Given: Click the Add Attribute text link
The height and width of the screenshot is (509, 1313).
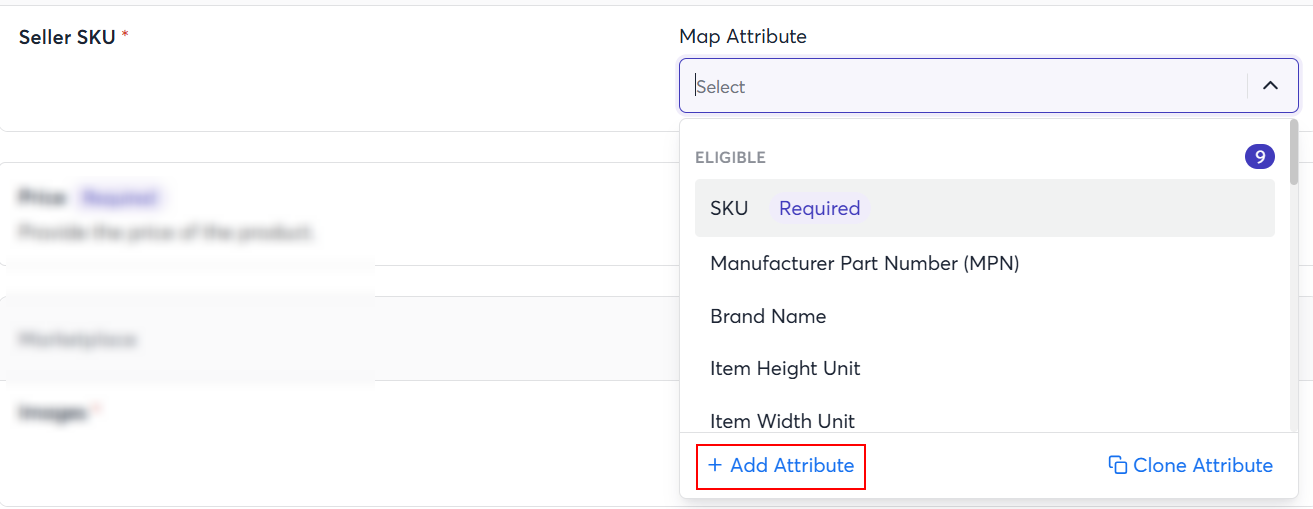Looking at the screenshot, I should (792, 466).
